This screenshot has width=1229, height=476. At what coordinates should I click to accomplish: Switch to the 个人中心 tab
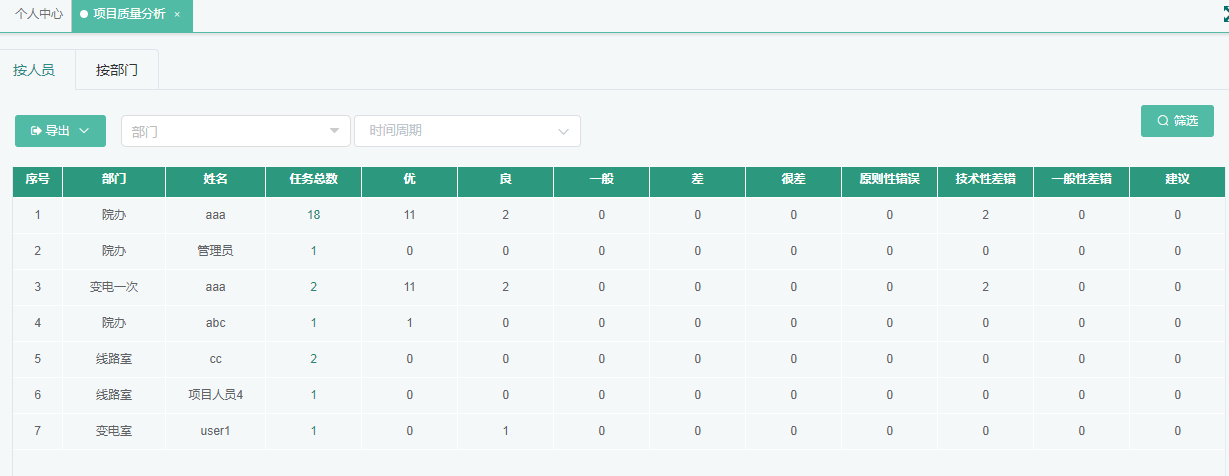[x=38, y=15]
